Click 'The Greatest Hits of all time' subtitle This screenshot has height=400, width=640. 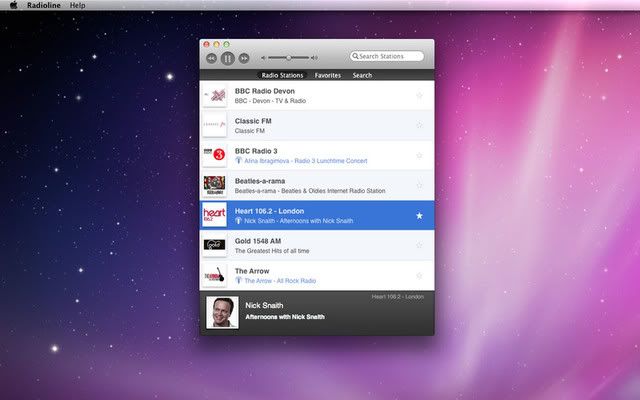click(x=272, y=251)
